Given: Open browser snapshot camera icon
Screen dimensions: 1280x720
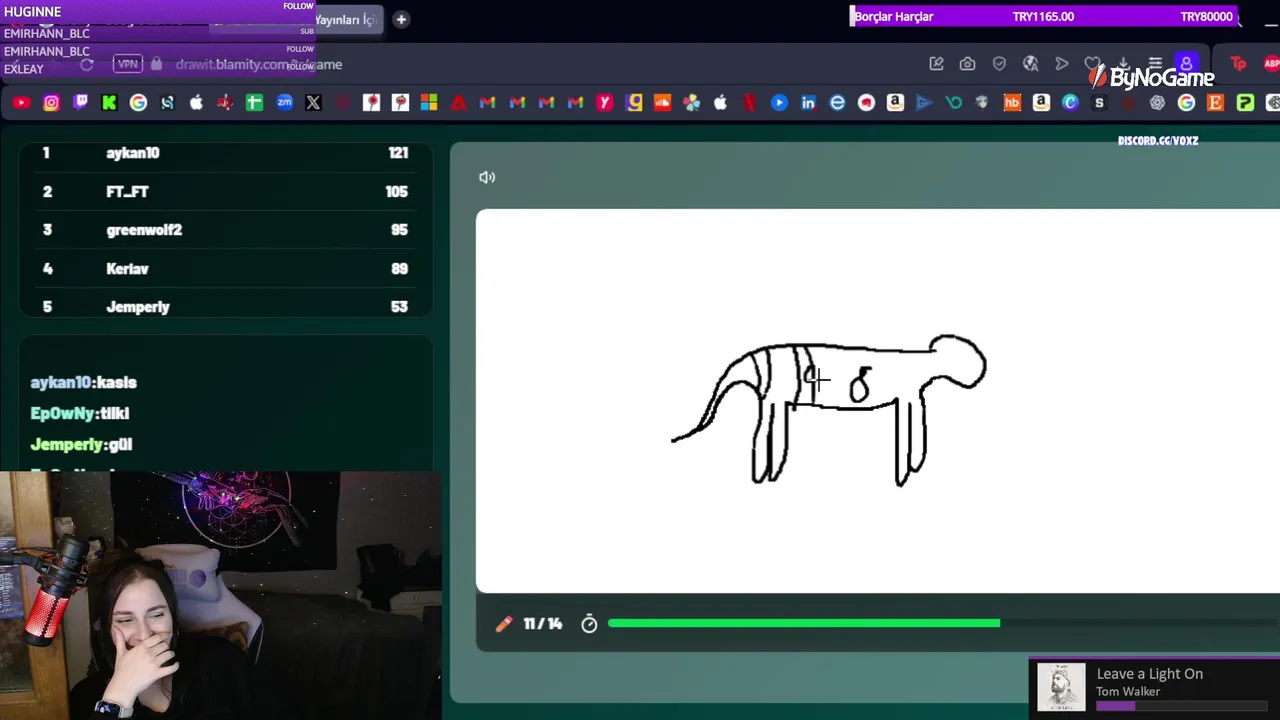Looking at the screenshot, I should coord(967,64).
